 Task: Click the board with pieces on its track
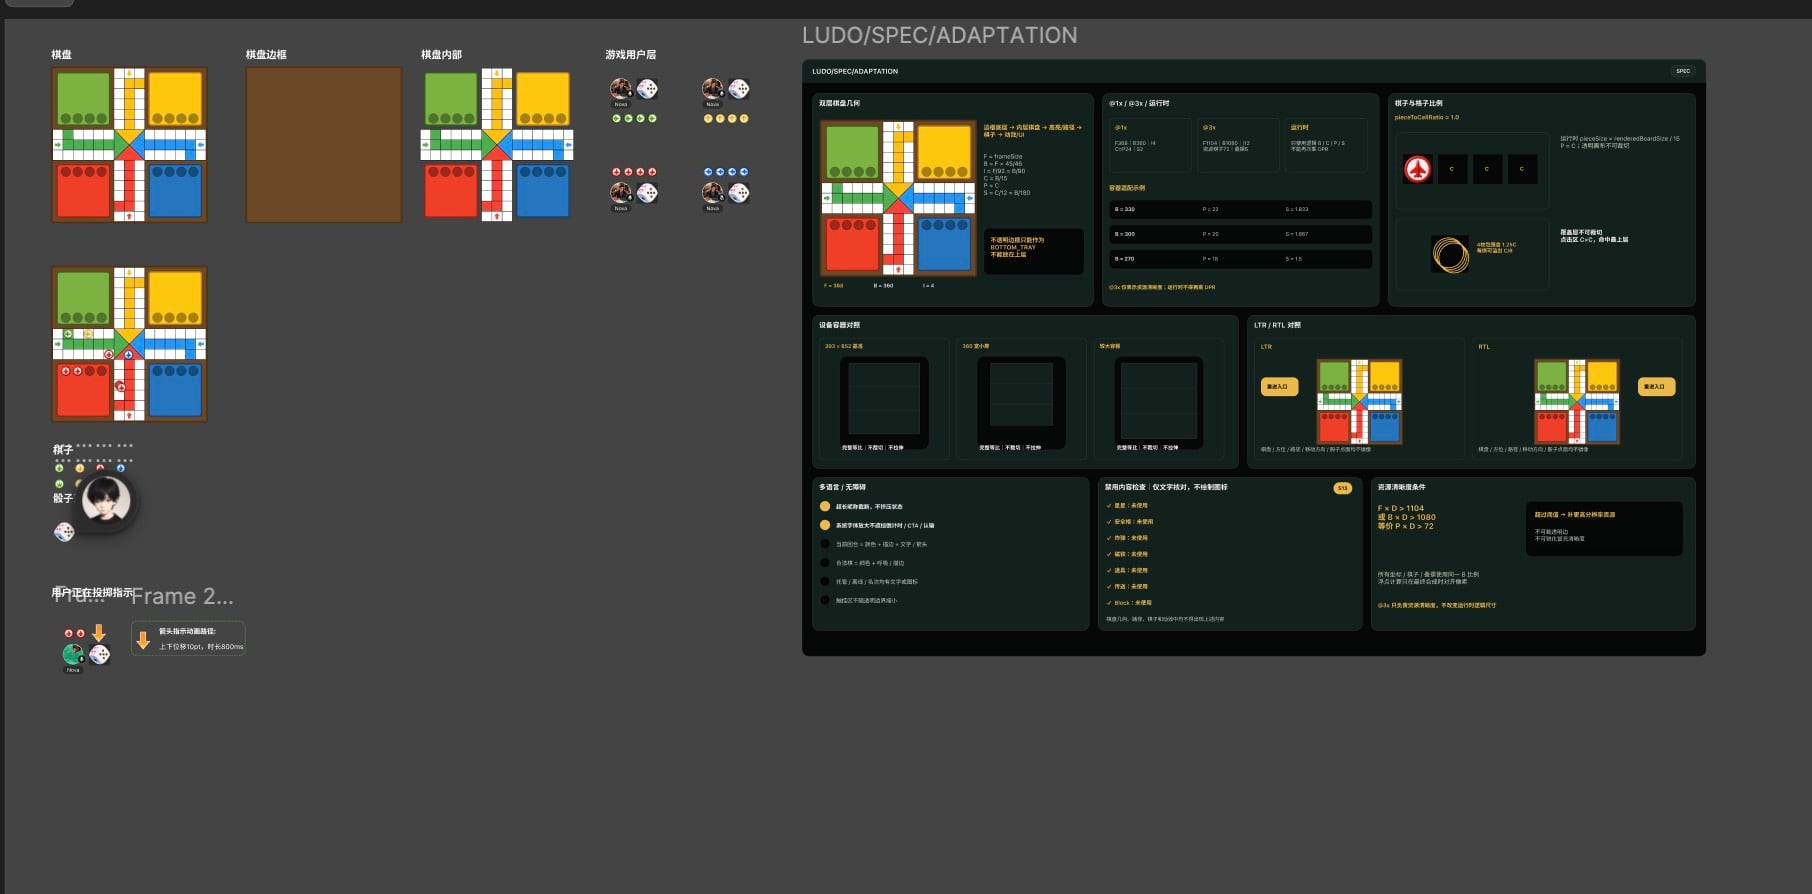(129, 344)
